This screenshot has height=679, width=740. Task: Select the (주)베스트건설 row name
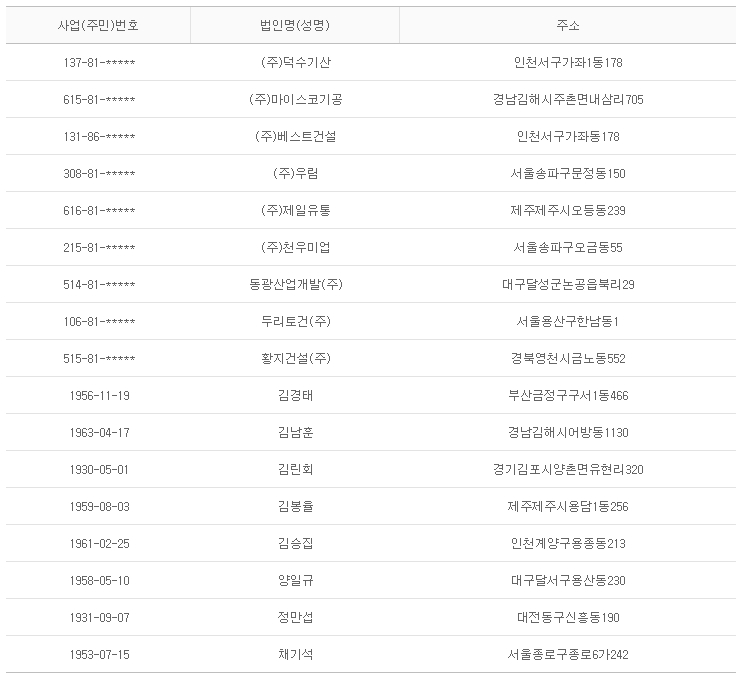(294, 137)
